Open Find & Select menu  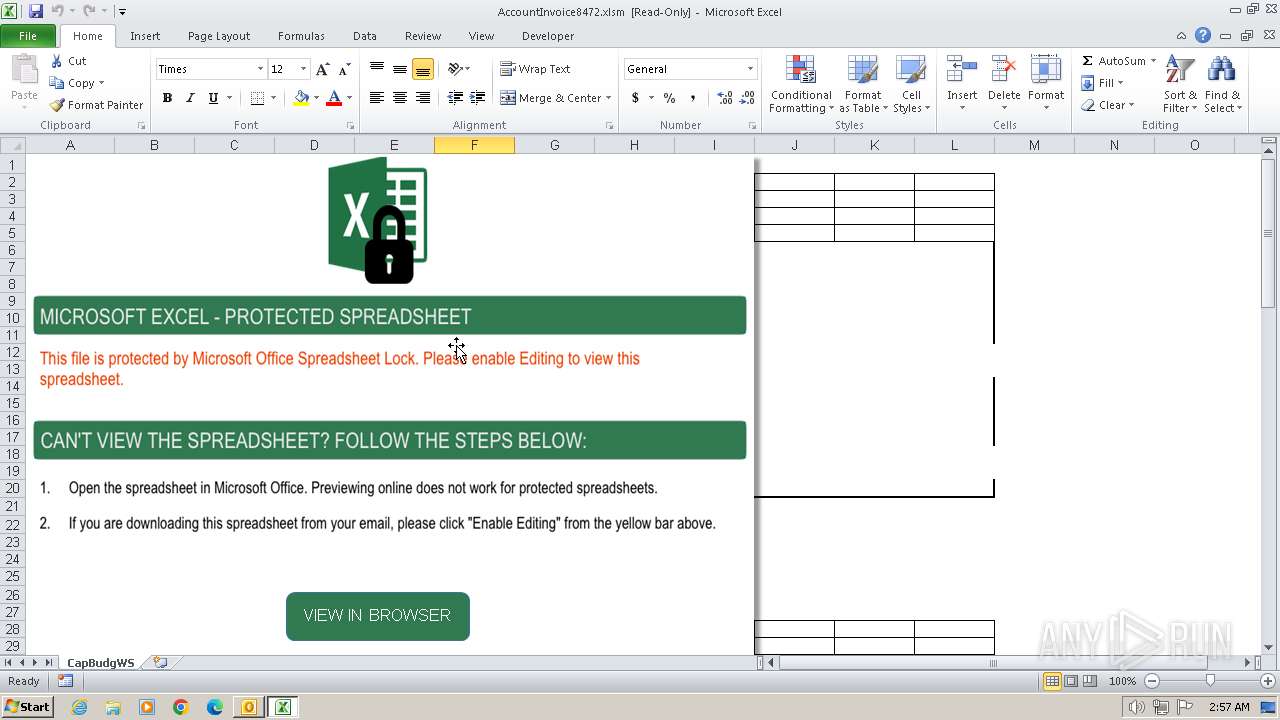[1222, 85]
